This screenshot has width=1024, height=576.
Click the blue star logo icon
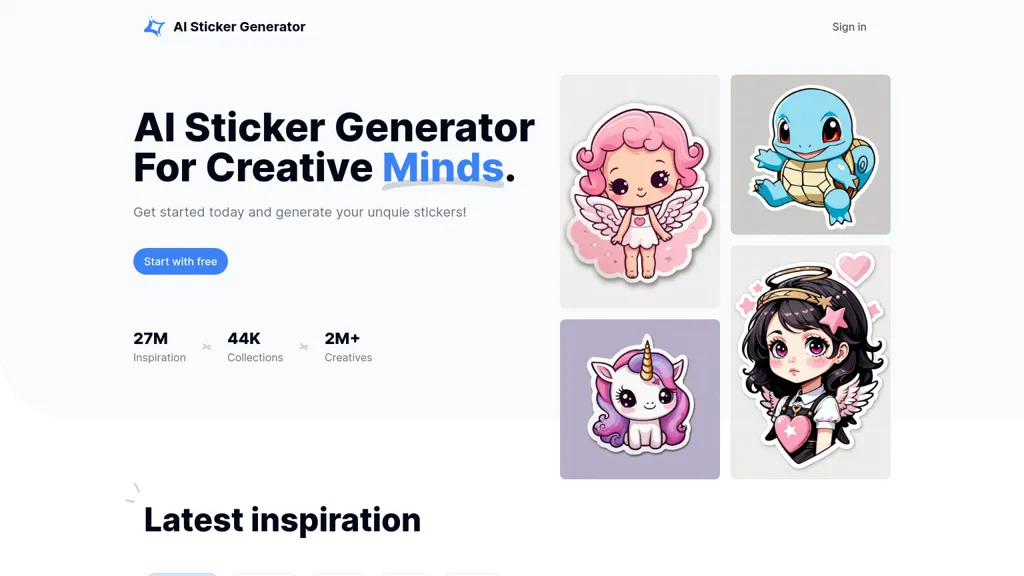[x=154, y=27]
